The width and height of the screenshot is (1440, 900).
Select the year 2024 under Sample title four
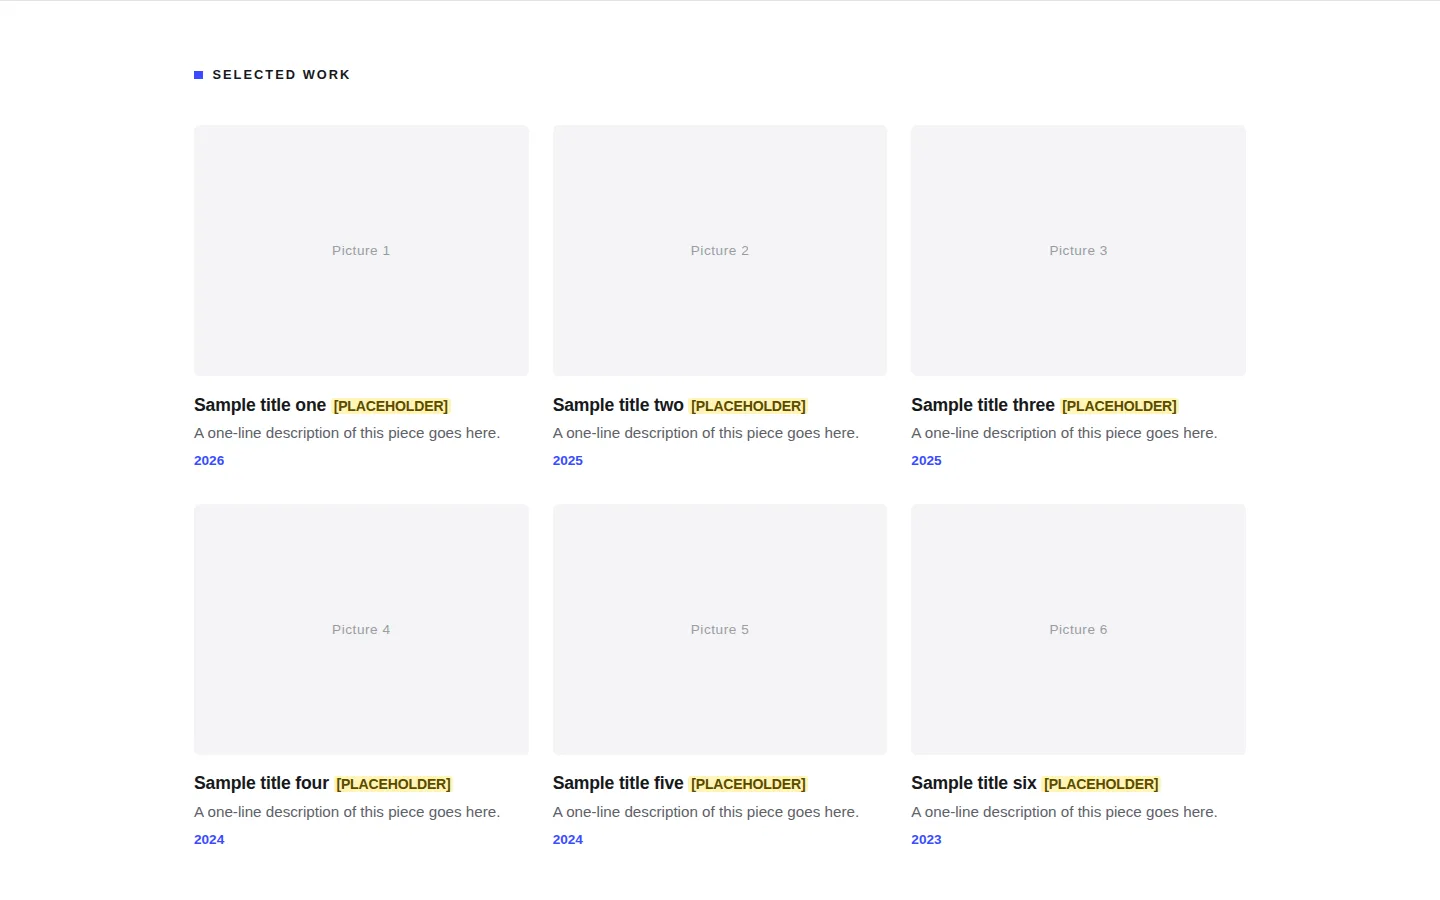coord(209,840)
